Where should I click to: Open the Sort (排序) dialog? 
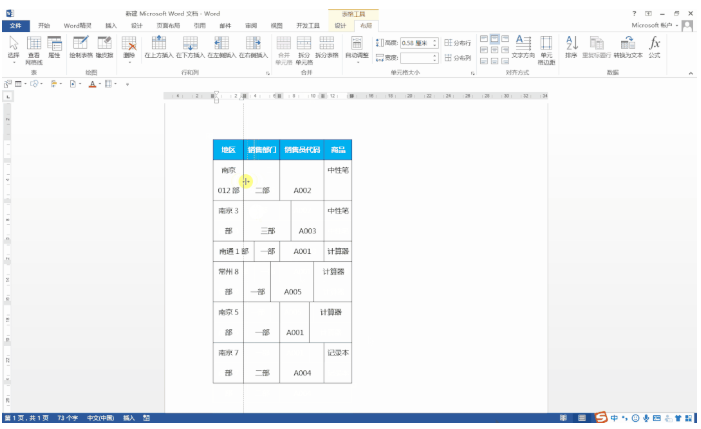click(571, 47)
